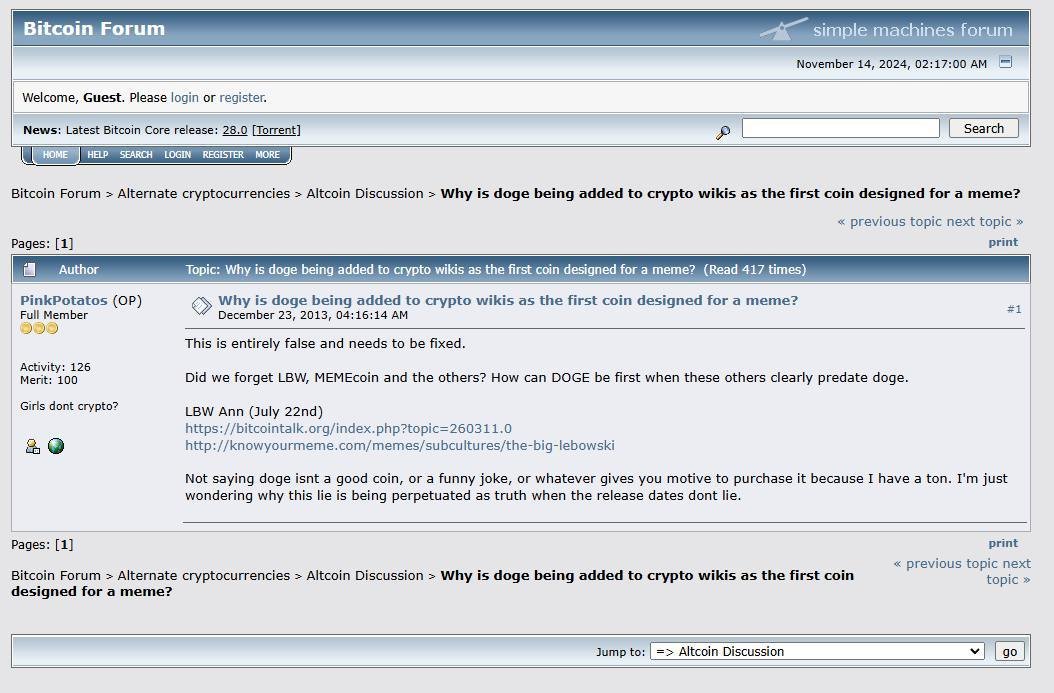Open the LOGIN menu item
This screenshot has height=693, width=1054.
pos(177,155)
